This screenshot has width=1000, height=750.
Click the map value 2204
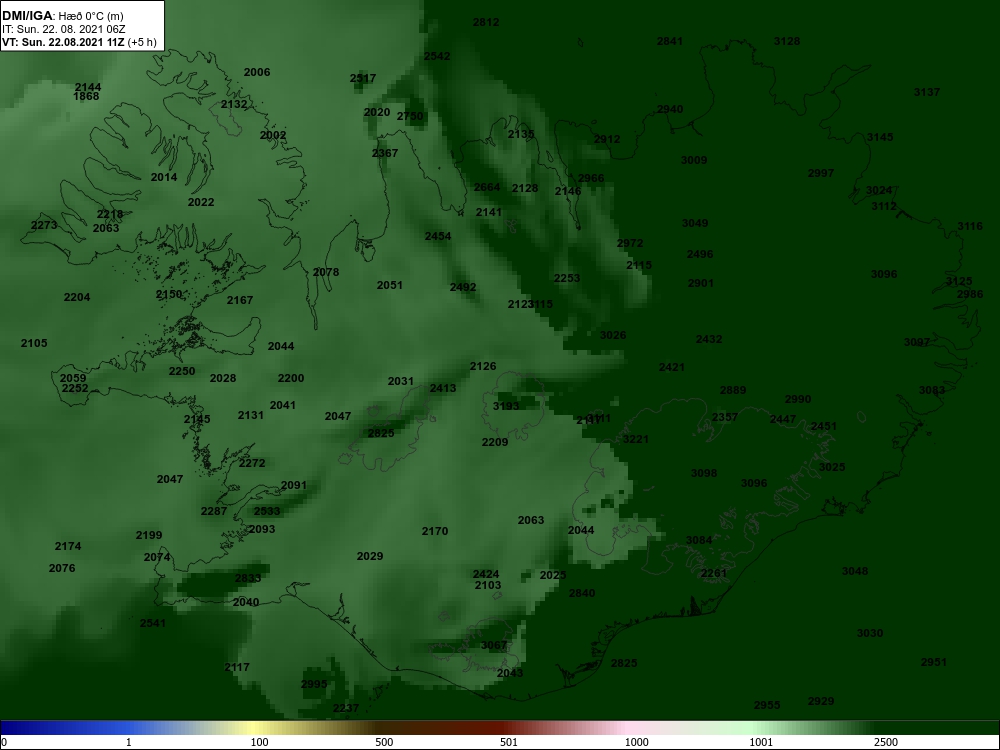pos(77,298)
